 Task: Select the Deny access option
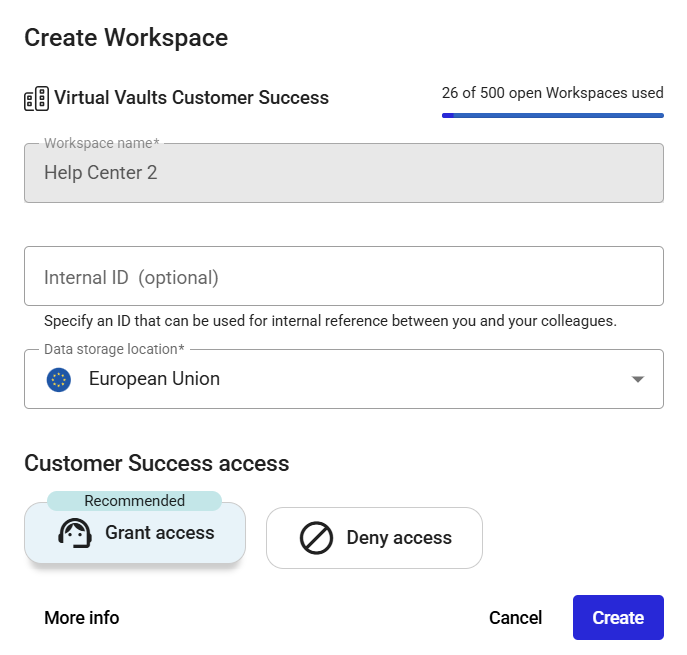[x=374, y=538]
